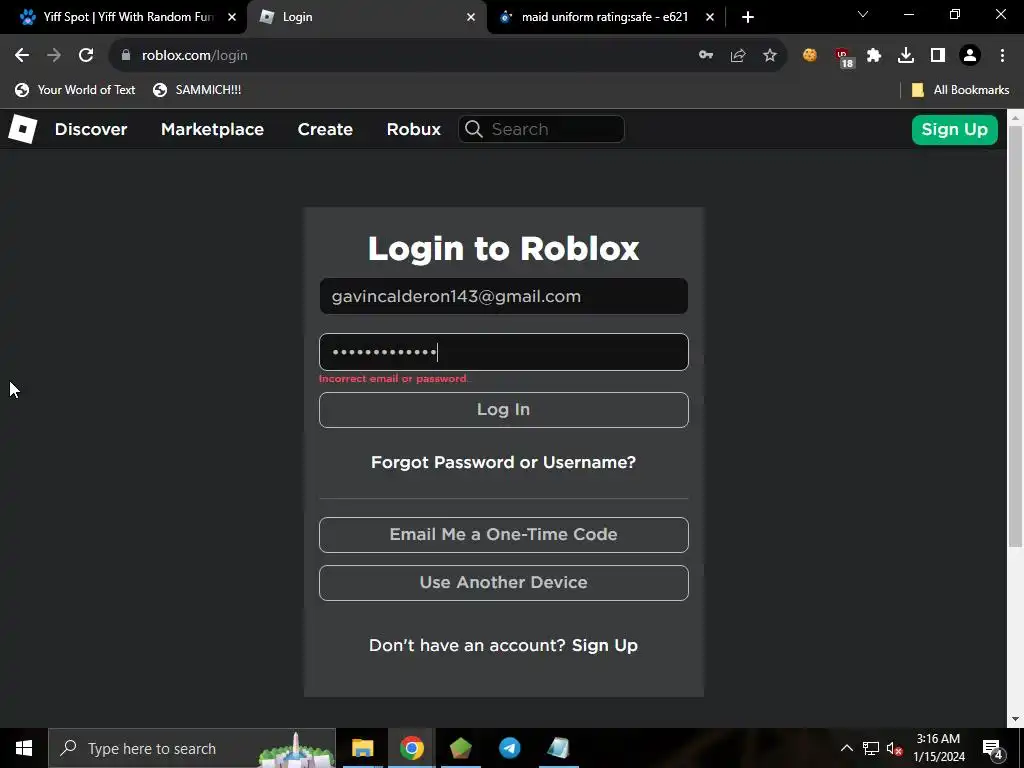Open the tab search chevron
Screen dimensions: 1024x768
click(863, 14)
